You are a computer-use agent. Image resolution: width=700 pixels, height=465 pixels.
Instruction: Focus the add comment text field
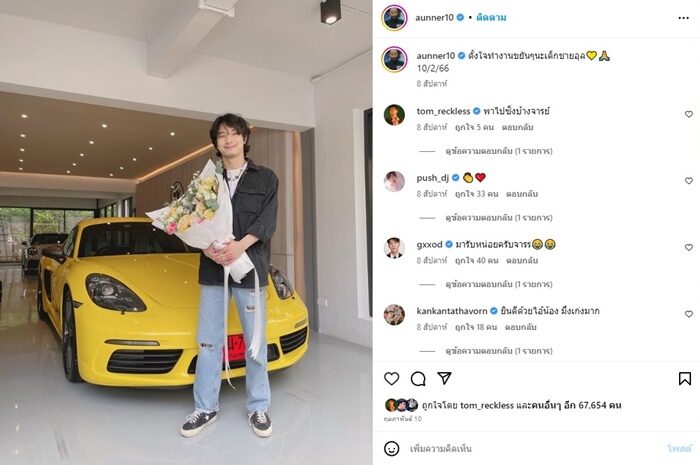533,448
